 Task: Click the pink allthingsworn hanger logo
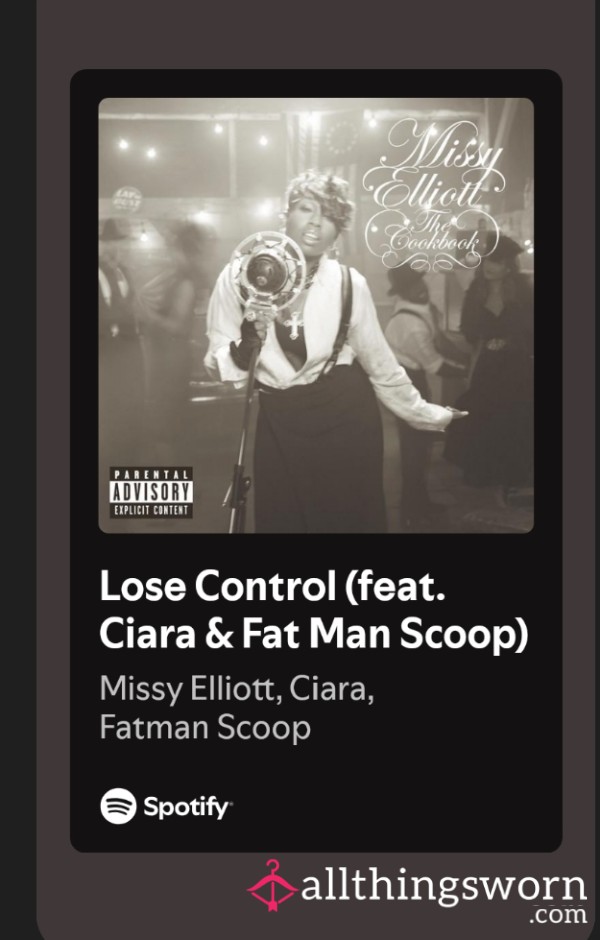pyautogui.click(x=273, y=885)
